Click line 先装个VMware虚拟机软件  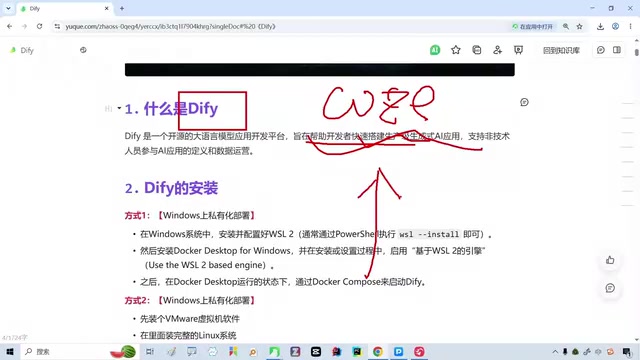tap(190, 319)
